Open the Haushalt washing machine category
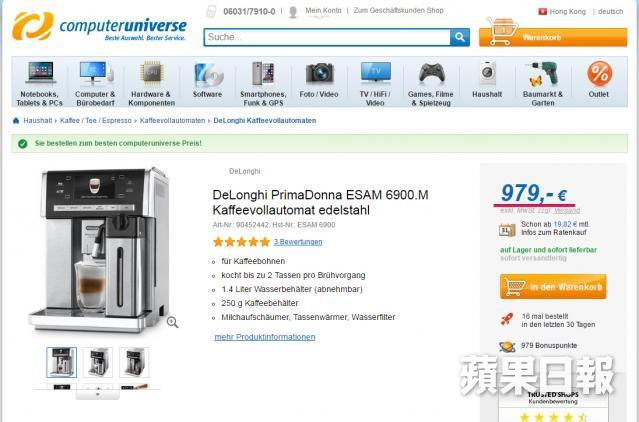 pyautogui.click(x=487, y=80)
